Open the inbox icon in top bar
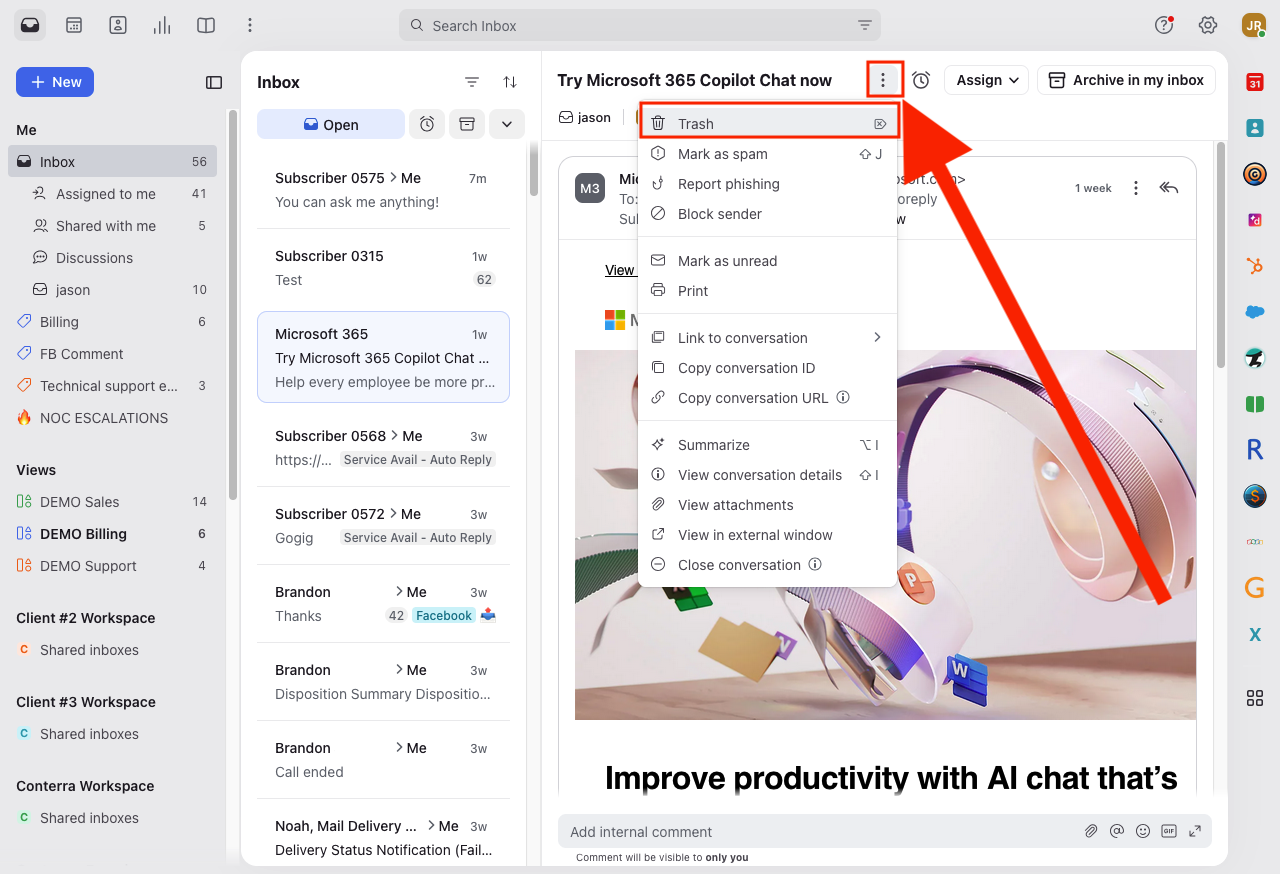This screenshot has height=874, width=1280. point(30,25)
